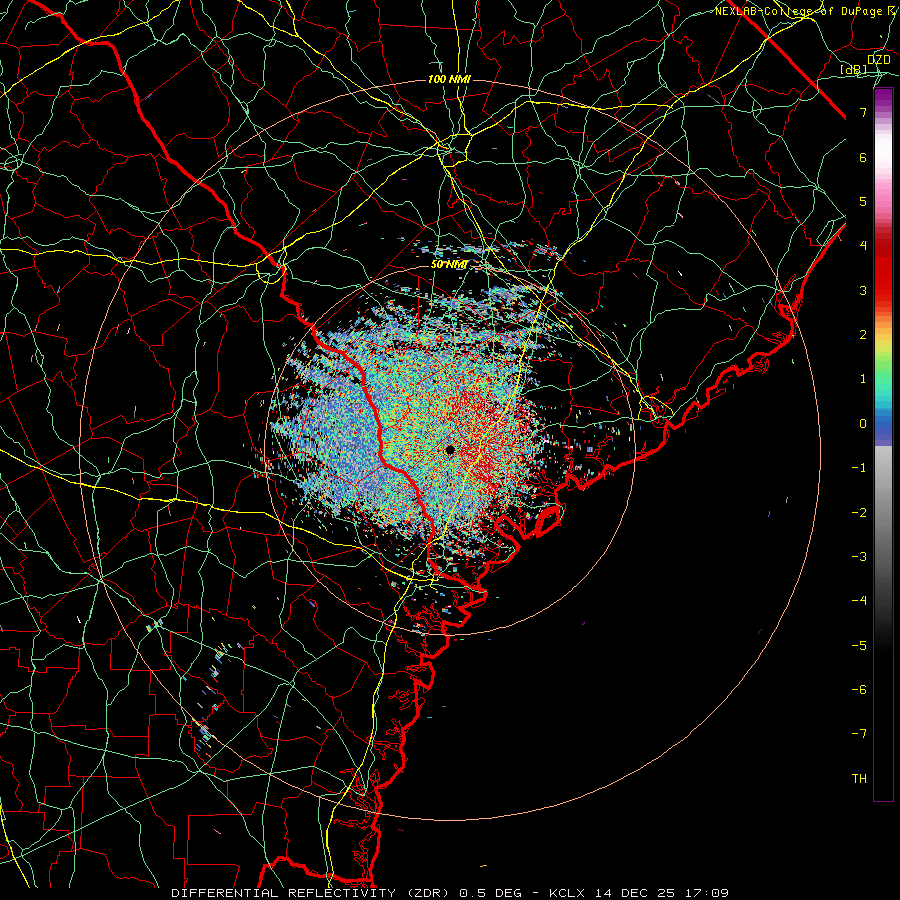Screen dimensions: 900x900
Task: Click the DZD product label above the color scale
Action: [879, 60]
